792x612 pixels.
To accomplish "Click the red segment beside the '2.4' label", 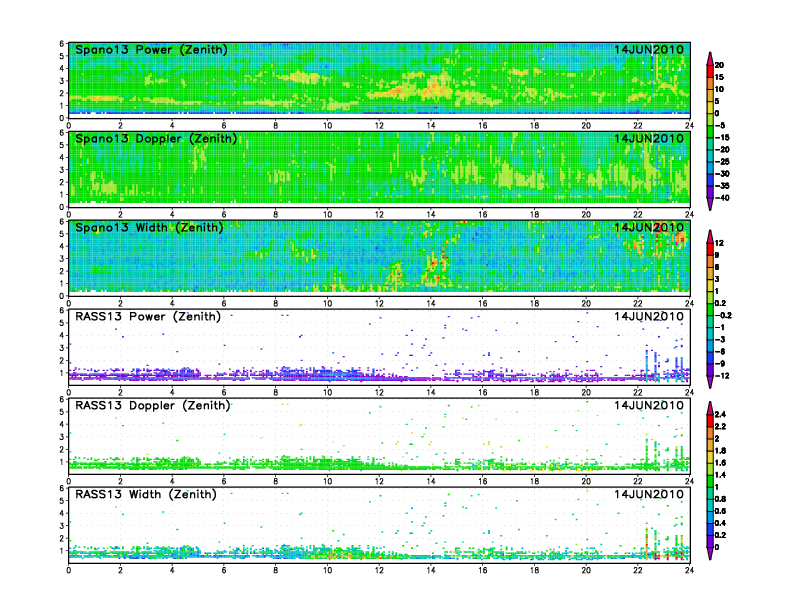I will pyautogui.click(x=710, y=420).
